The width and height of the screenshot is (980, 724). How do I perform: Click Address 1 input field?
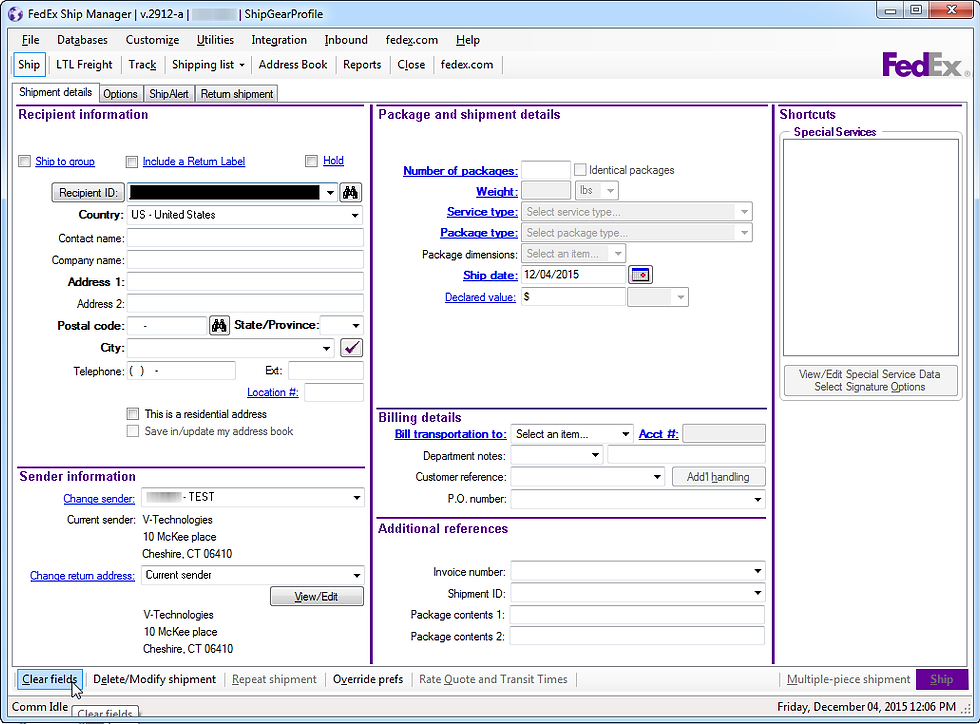coord(246,281)
